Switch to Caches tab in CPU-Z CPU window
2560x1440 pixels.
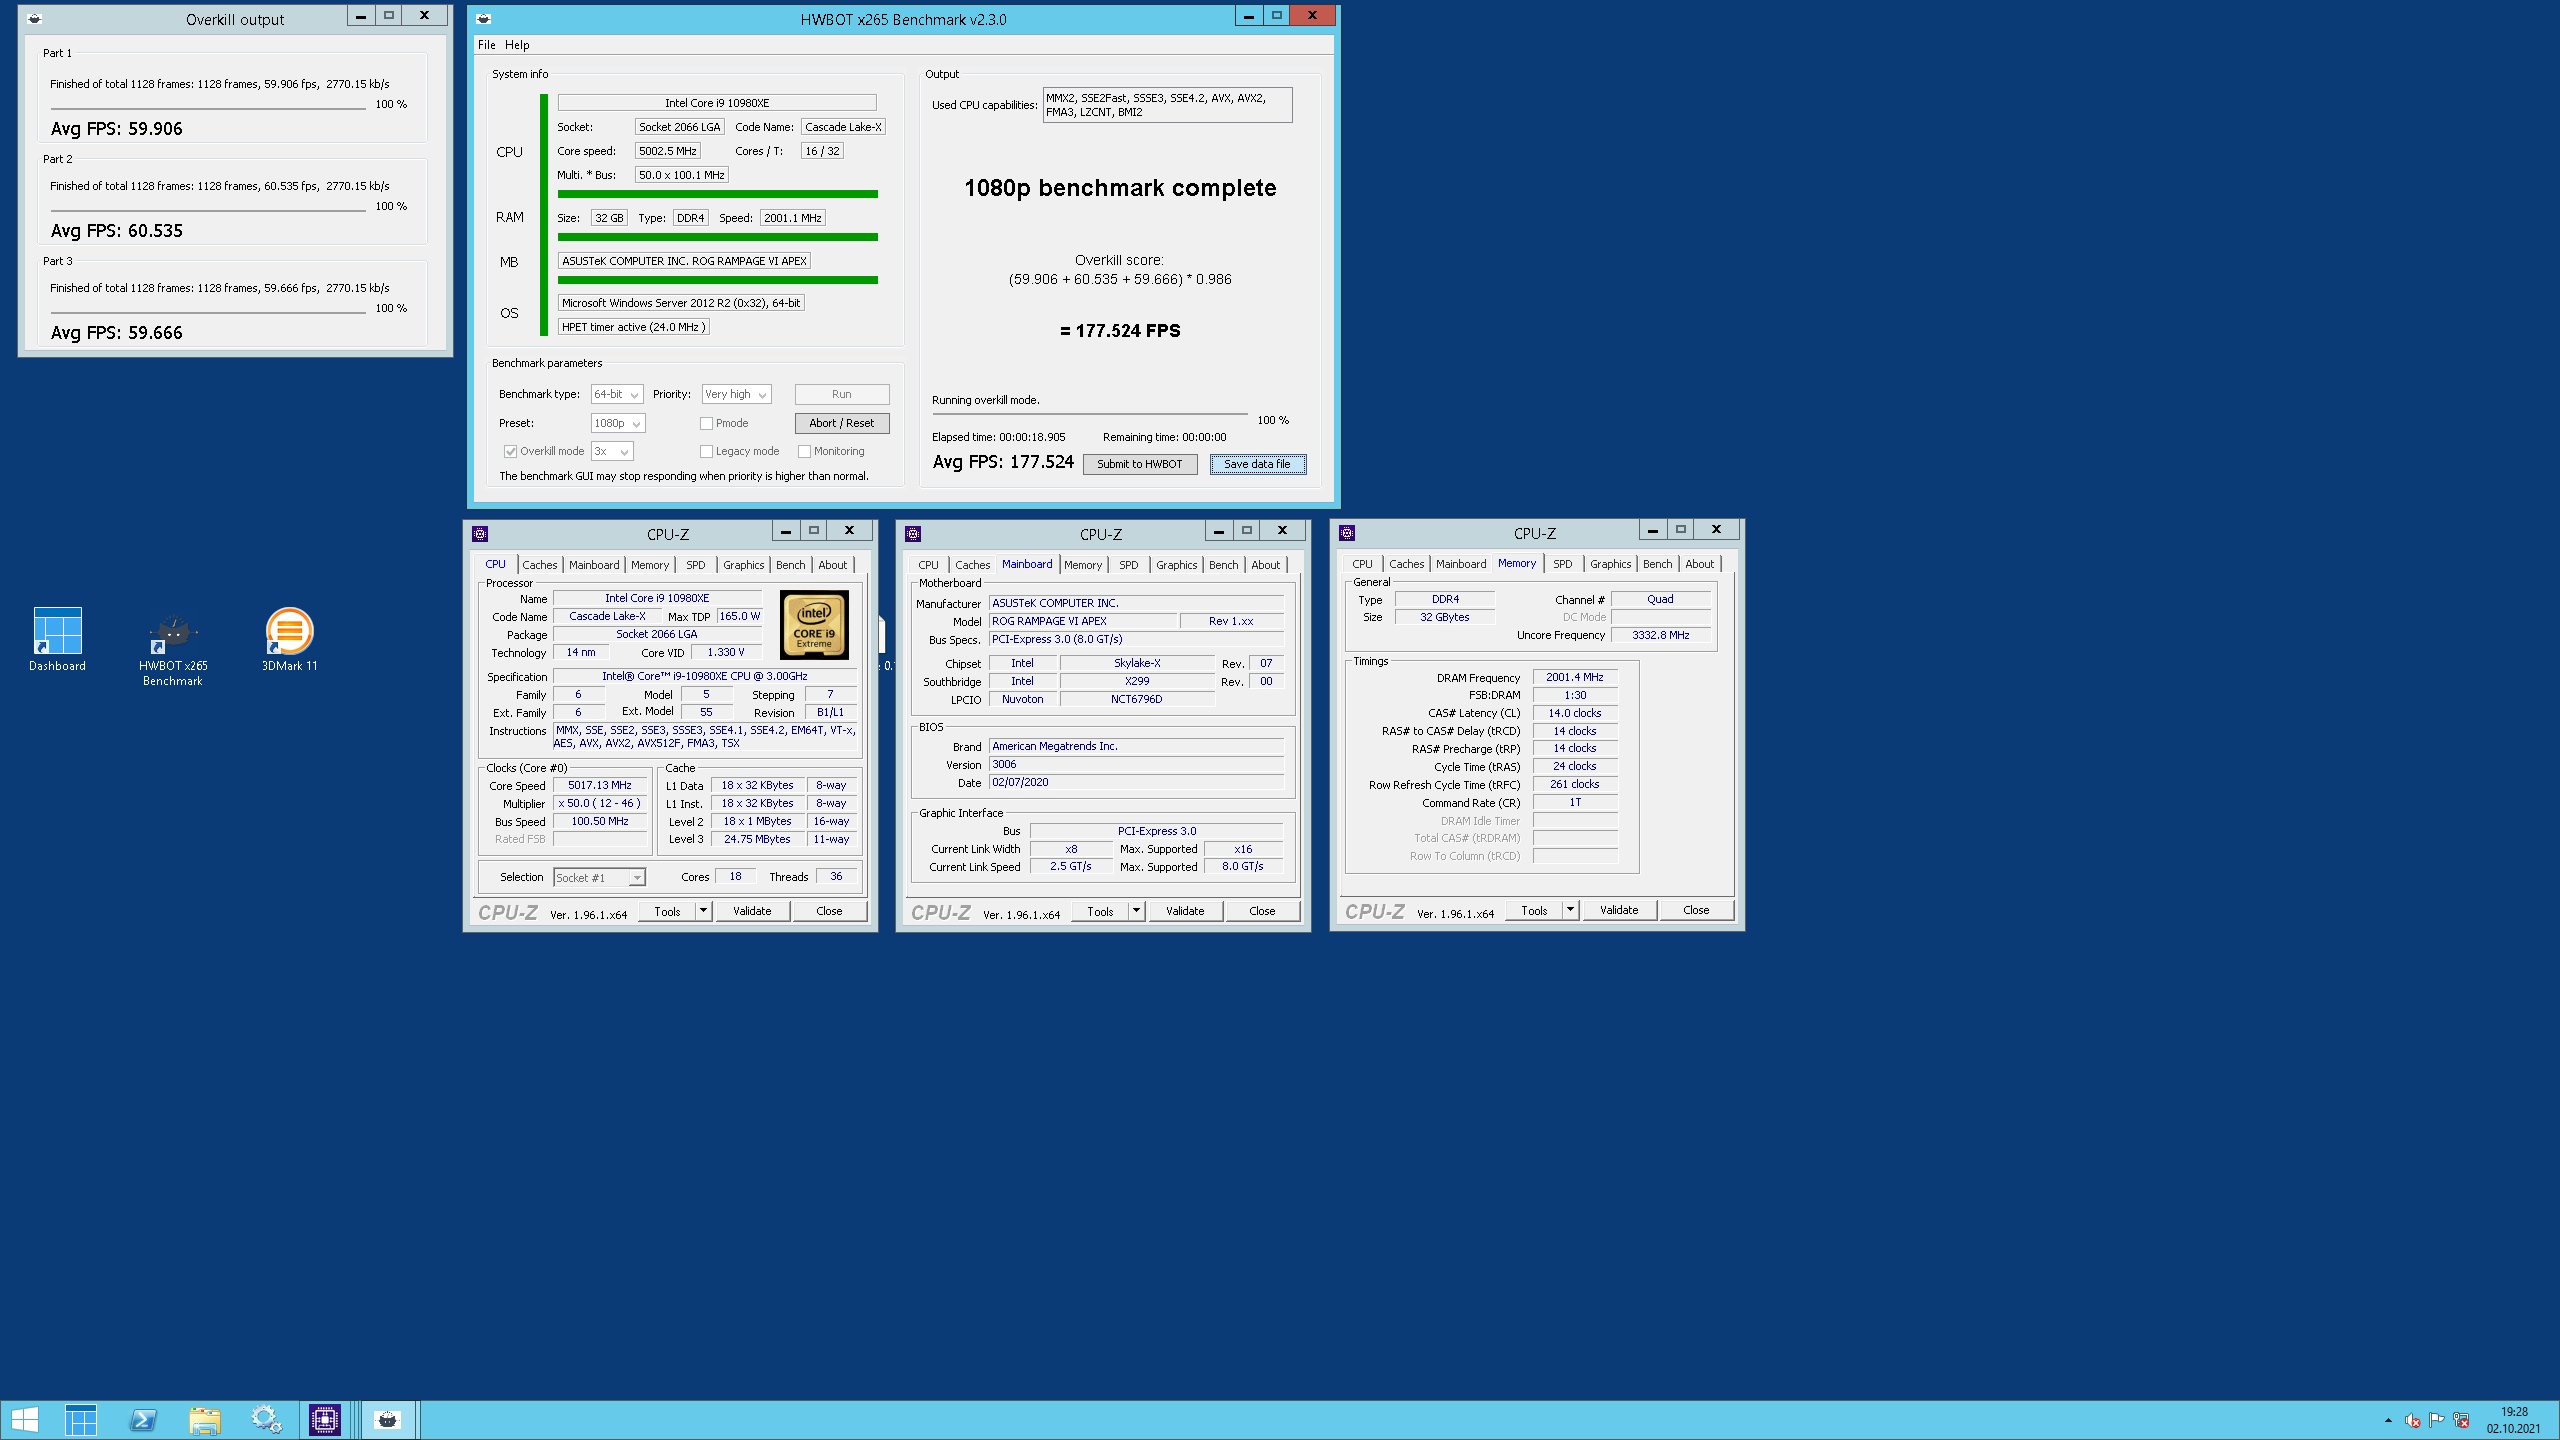coord(539,565)
